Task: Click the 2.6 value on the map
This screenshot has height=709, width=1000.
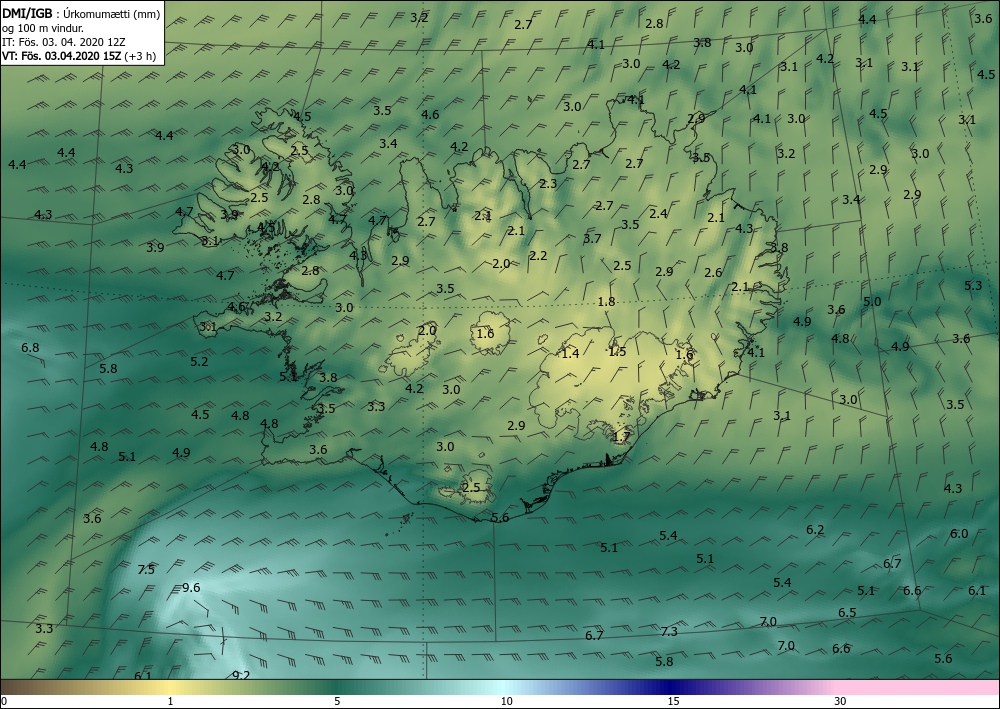Action: click(713, 273)
